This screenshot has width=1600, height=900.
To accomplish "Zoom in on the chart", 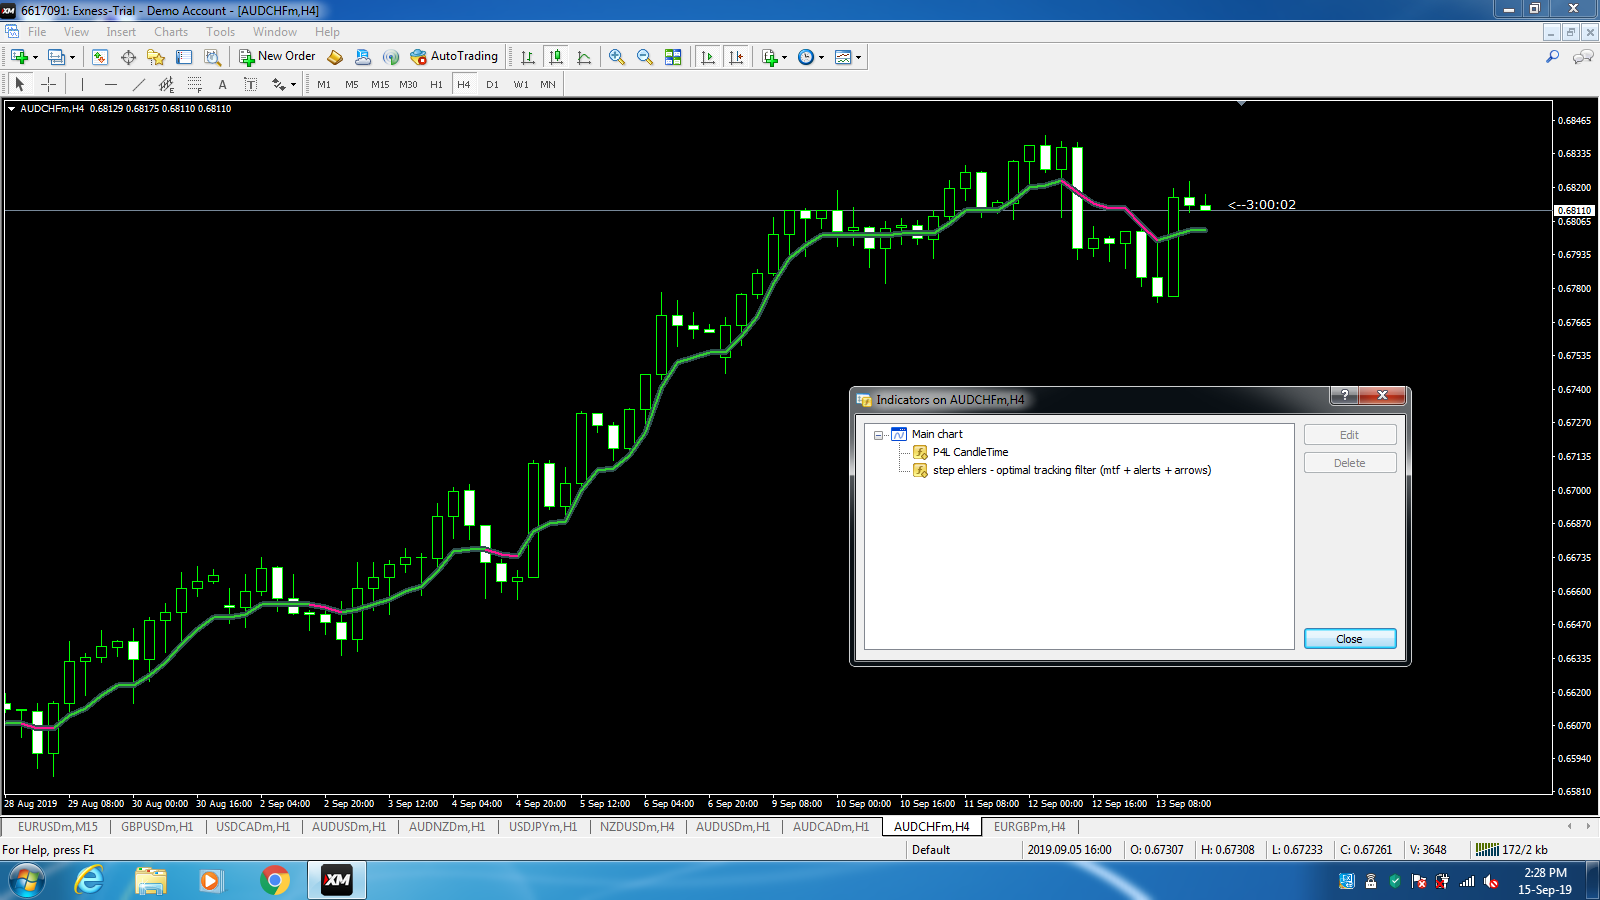I will coord(617,57).
